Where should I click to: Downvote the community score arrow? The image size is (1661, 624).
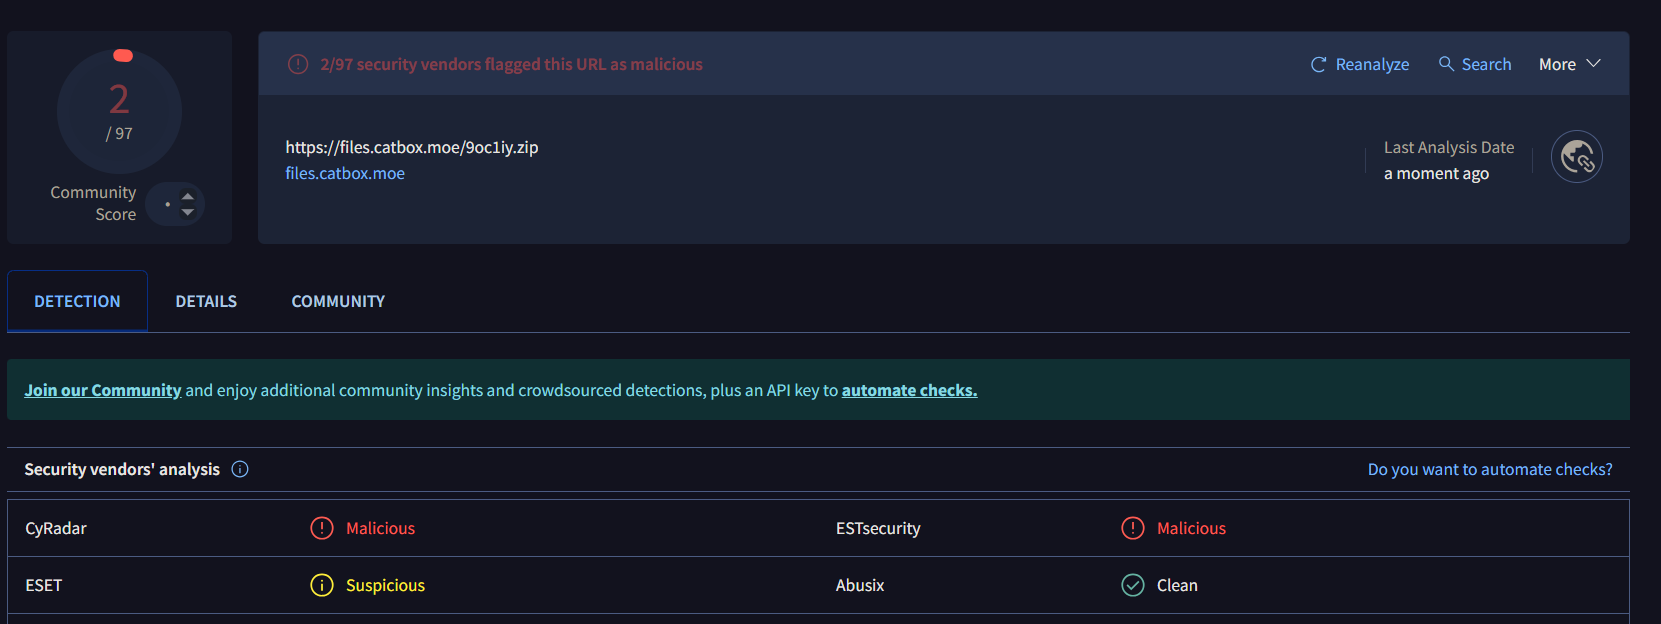coord(187,212)
